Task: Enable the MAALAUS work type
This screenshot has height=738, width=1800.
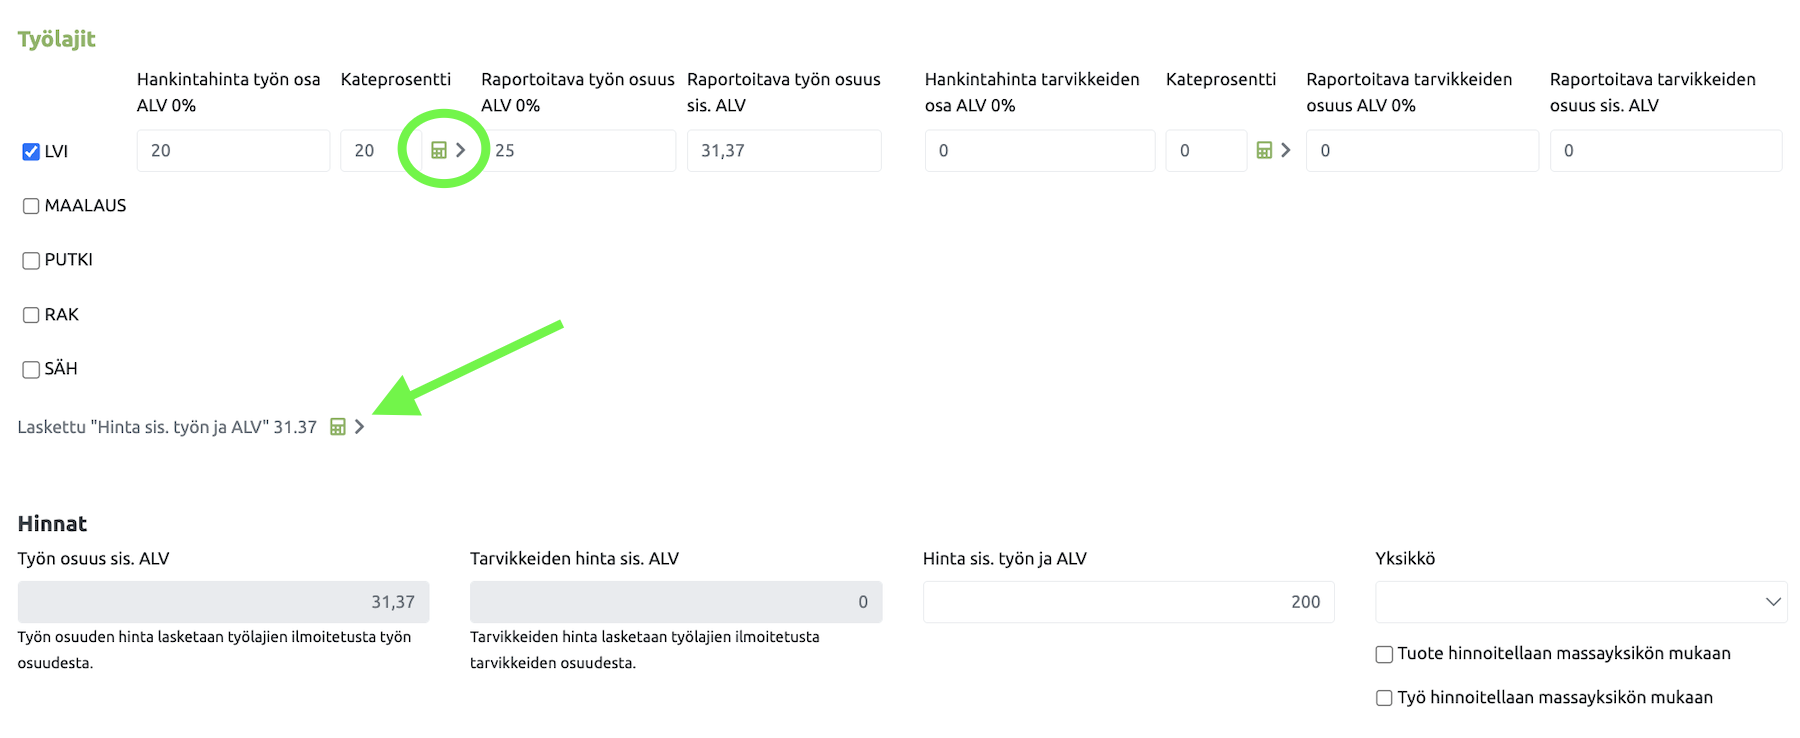Action: click(x=31, y=206)
